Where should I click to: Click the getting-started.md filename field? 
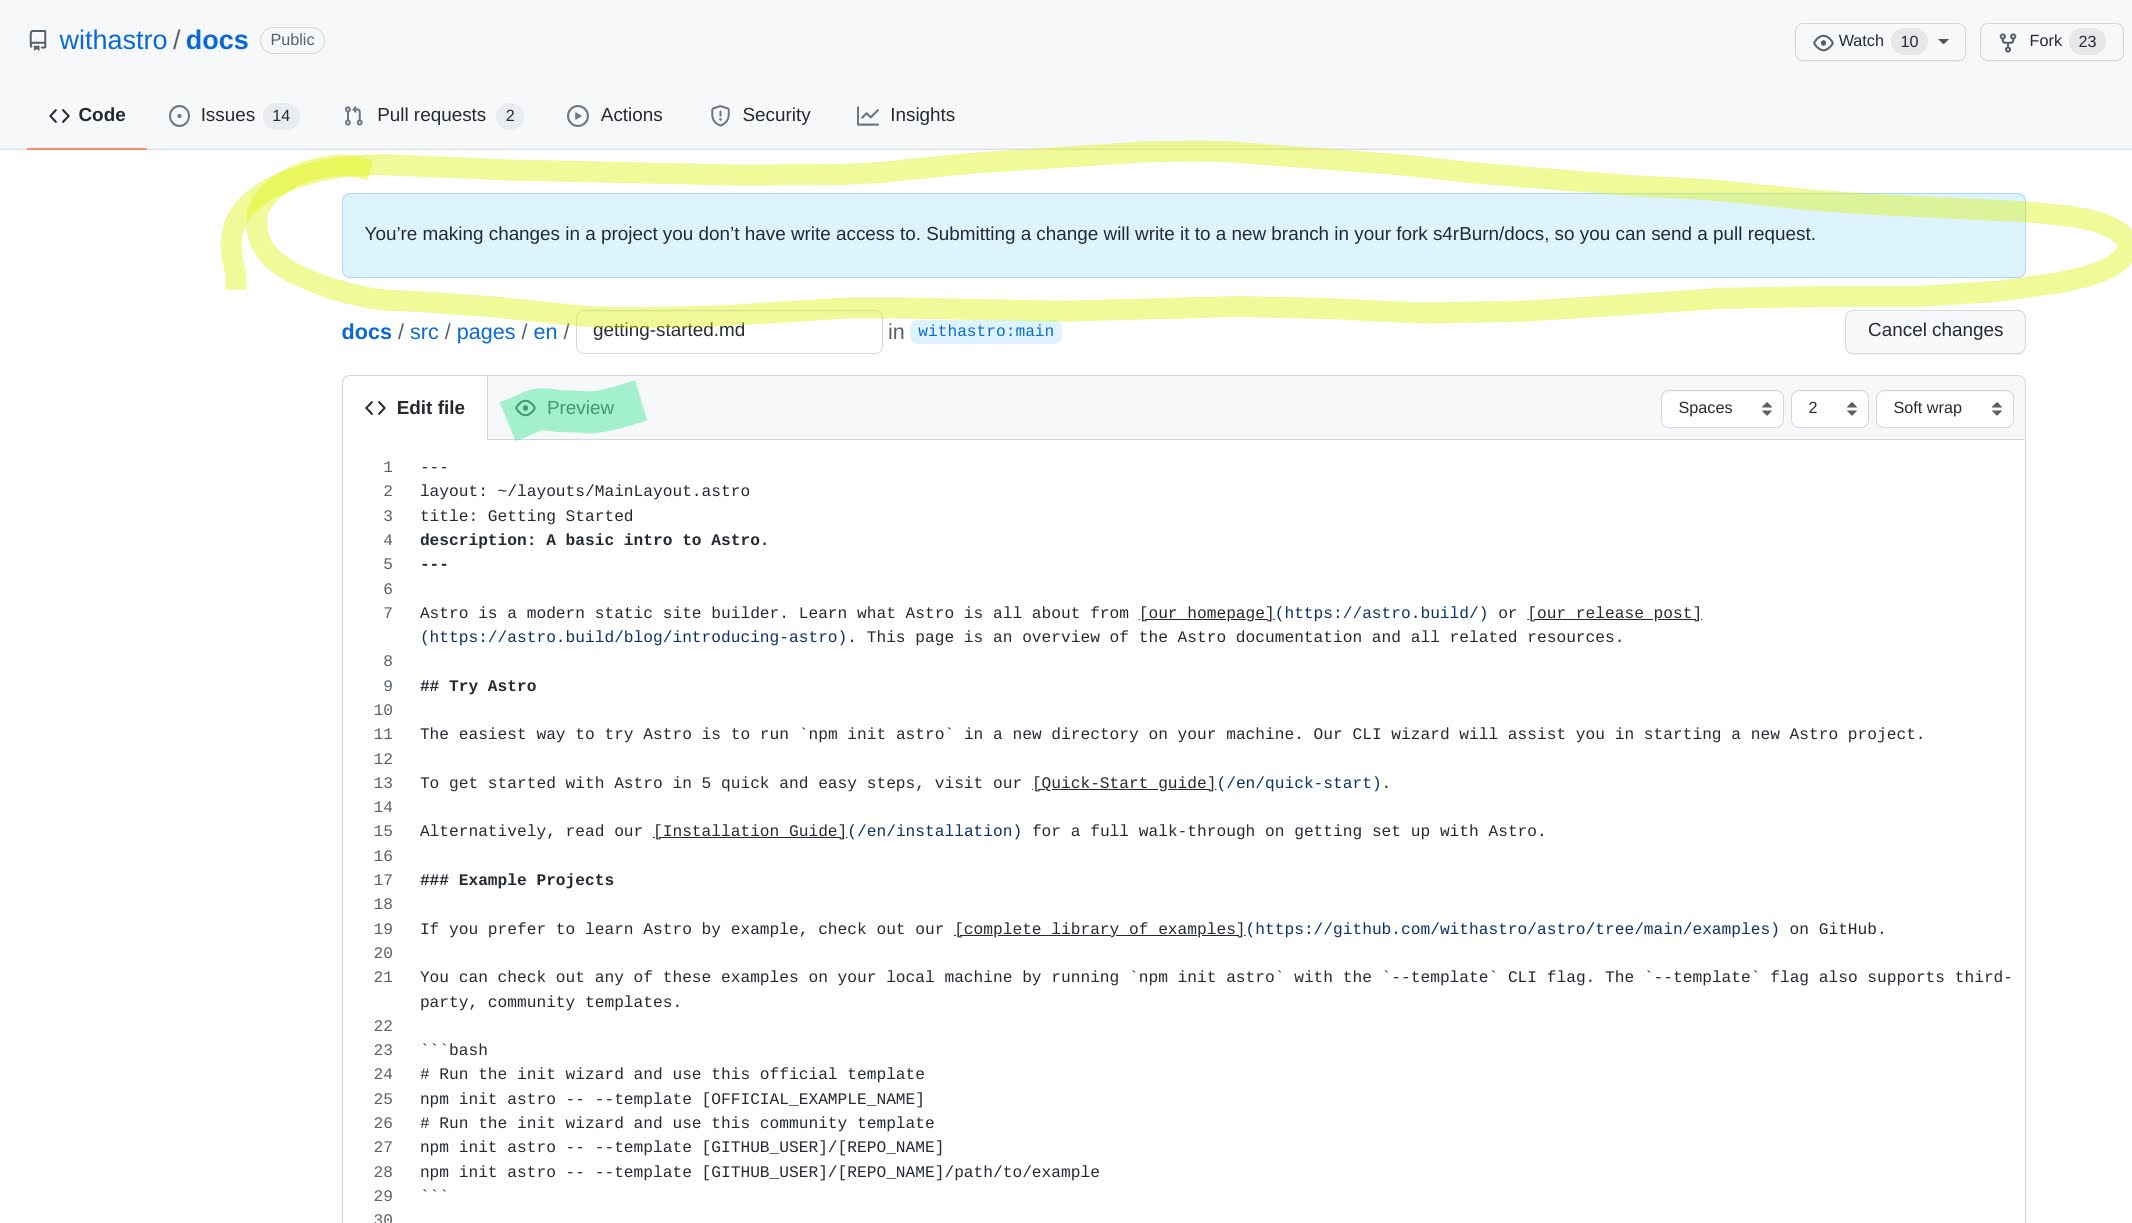[x=728, y=331]
